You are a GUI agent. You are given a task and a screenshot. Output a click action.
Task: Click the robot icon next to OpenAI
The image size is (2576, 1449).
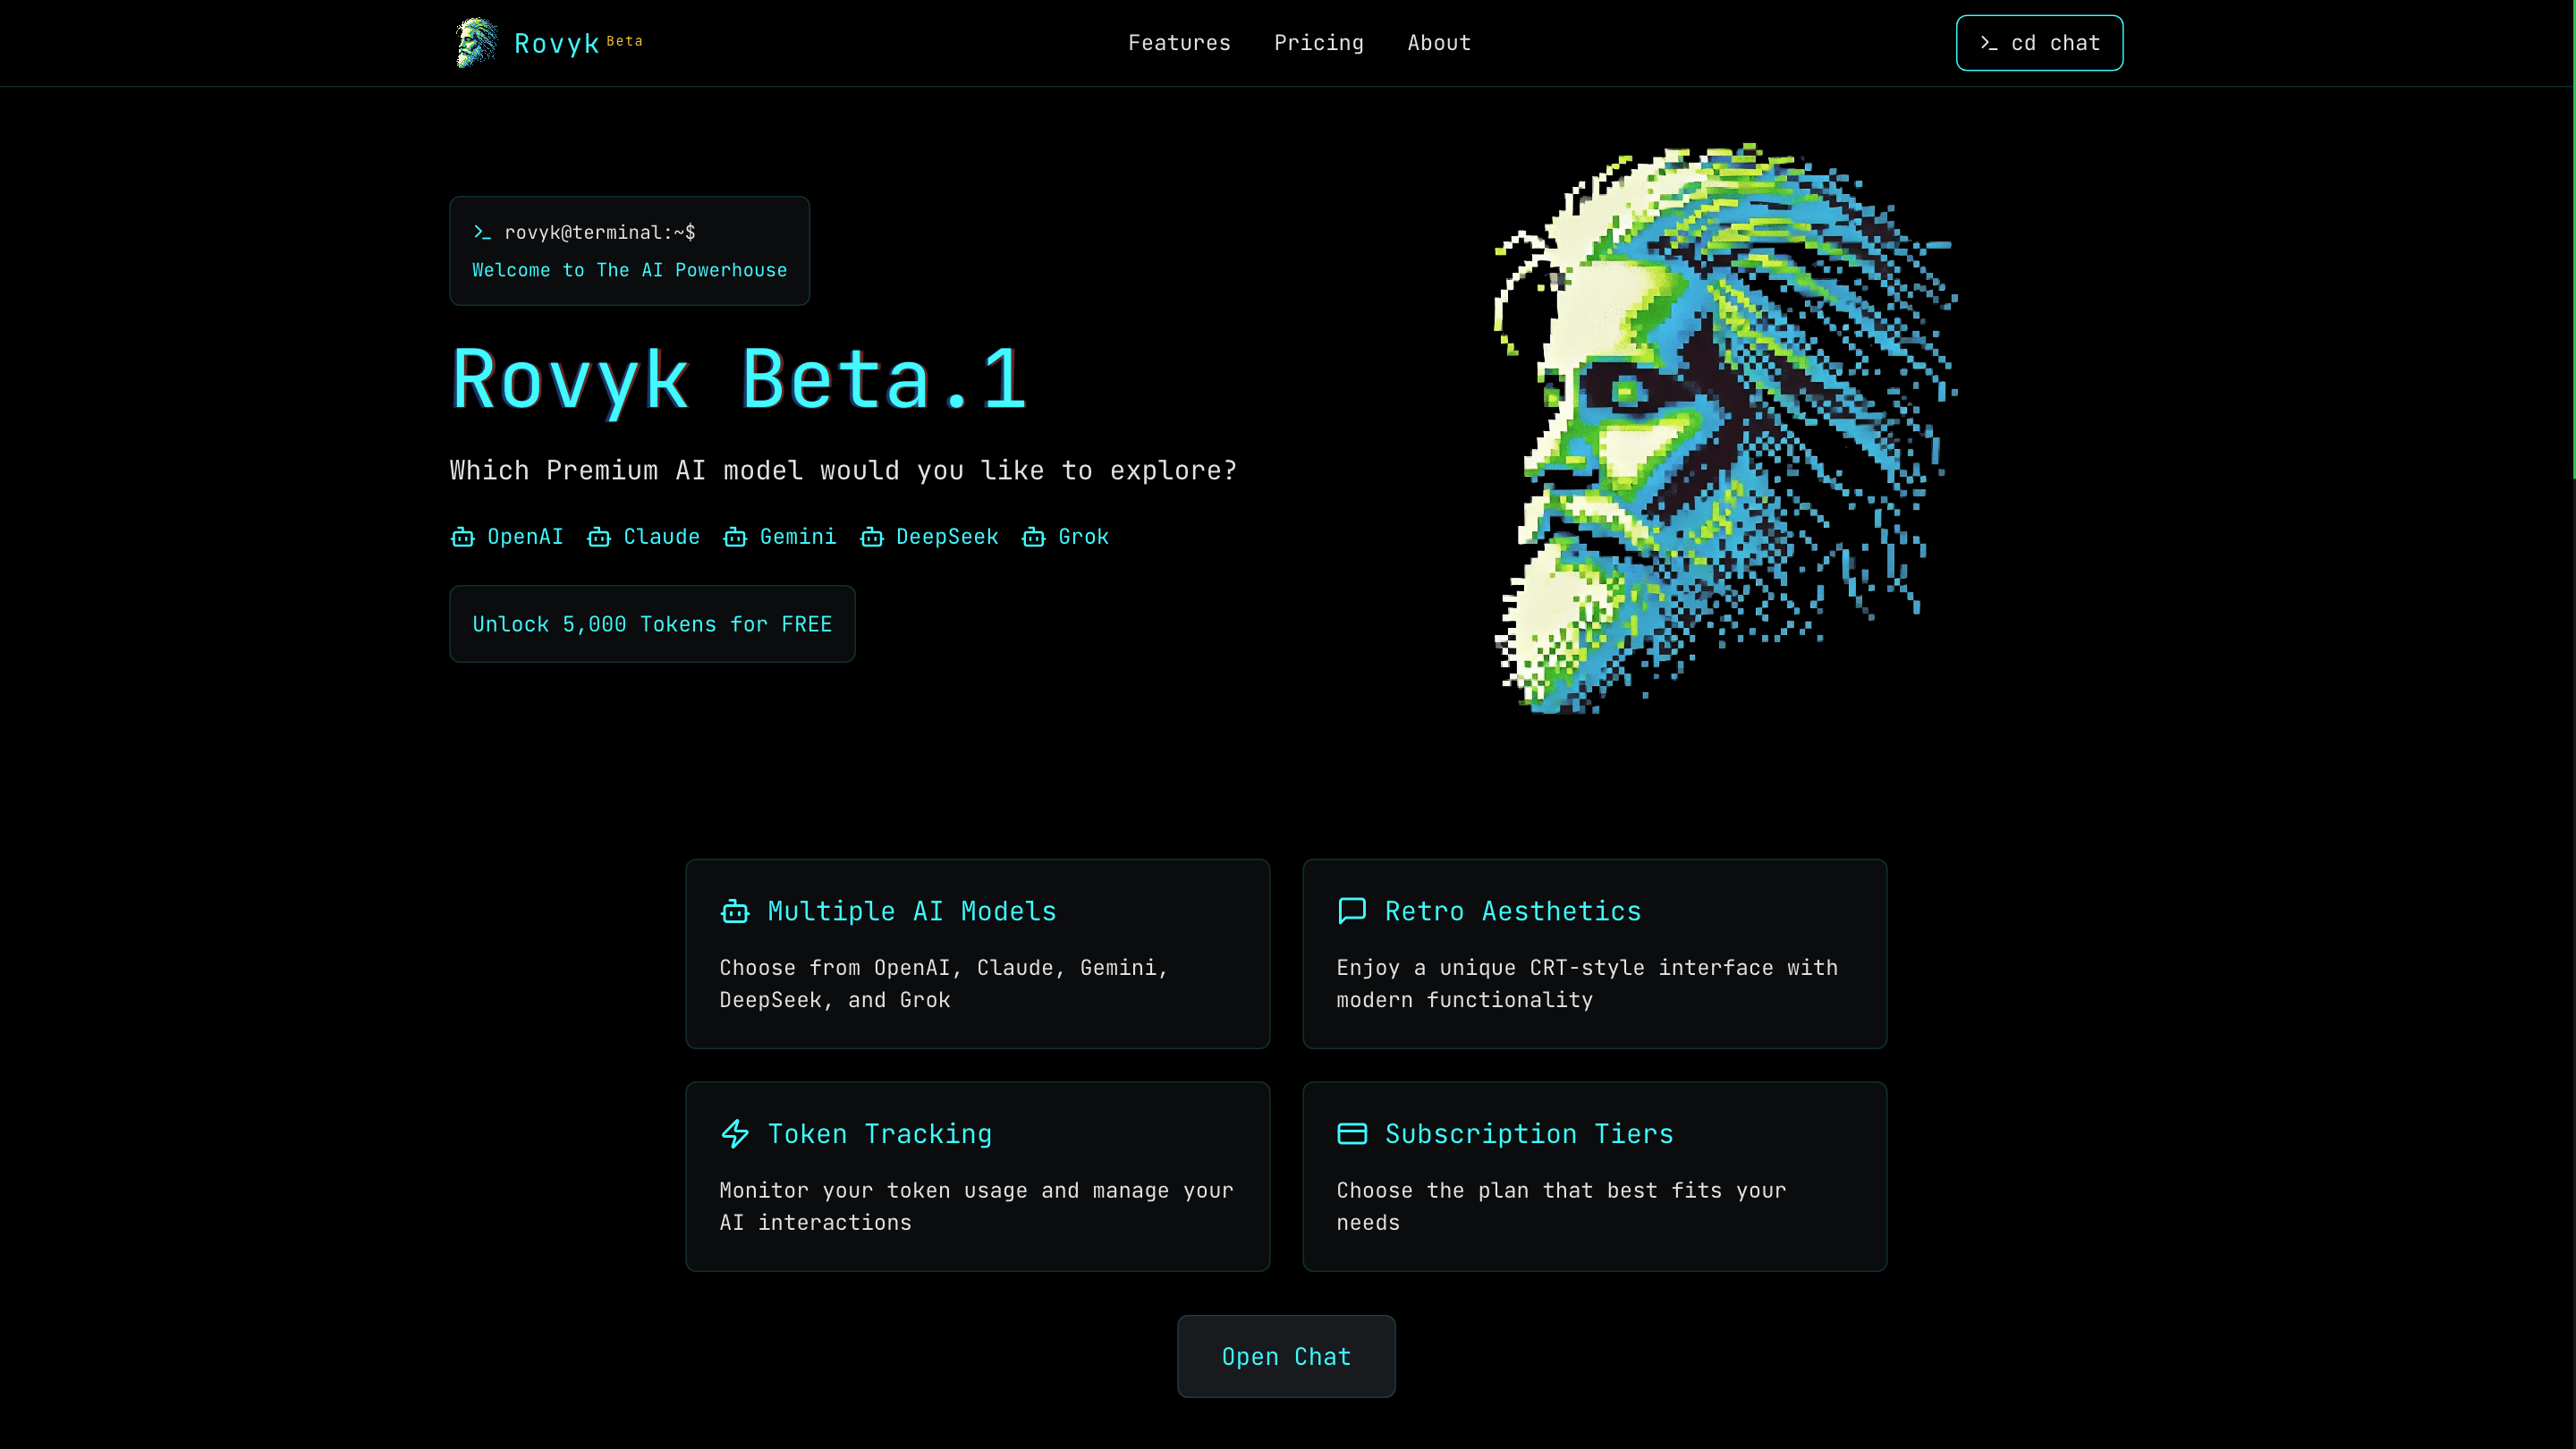[x=461, y=537]
